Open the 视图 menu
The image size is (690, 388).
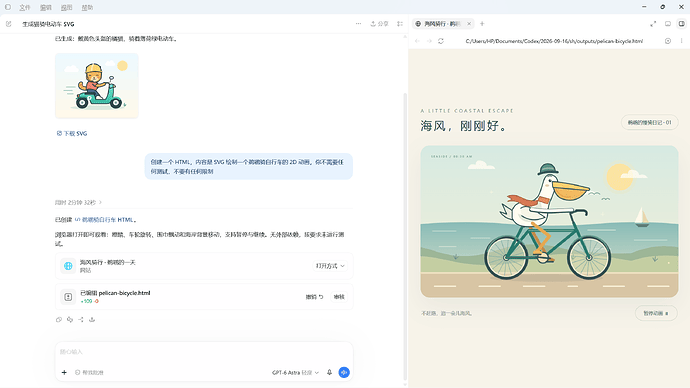point(66,7)
